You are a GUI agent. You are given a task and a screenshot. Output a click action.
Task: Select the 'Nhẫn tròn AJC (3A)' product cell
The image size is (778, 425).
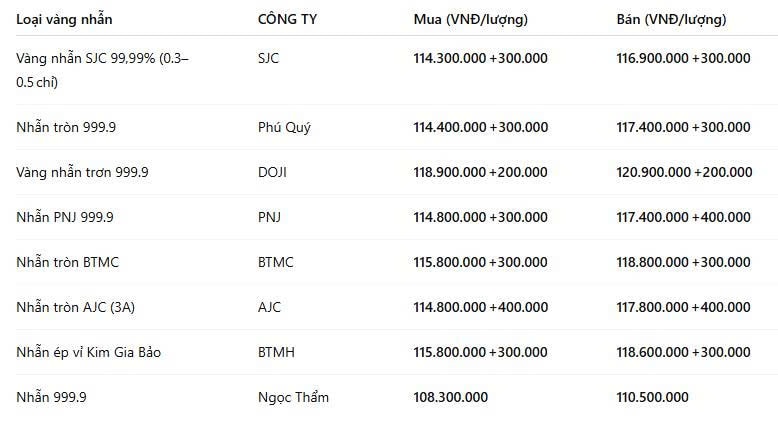tap(75, 307)
